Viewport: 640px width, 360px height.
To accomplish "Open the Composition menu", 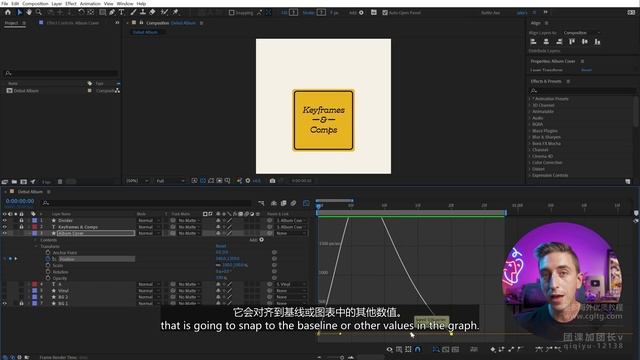I will tap(35, 3).
